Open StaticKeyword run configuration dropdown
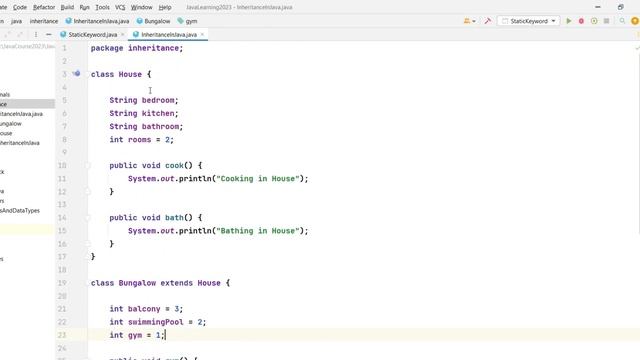Screen dimensions: 640x360 pos(529,21)
